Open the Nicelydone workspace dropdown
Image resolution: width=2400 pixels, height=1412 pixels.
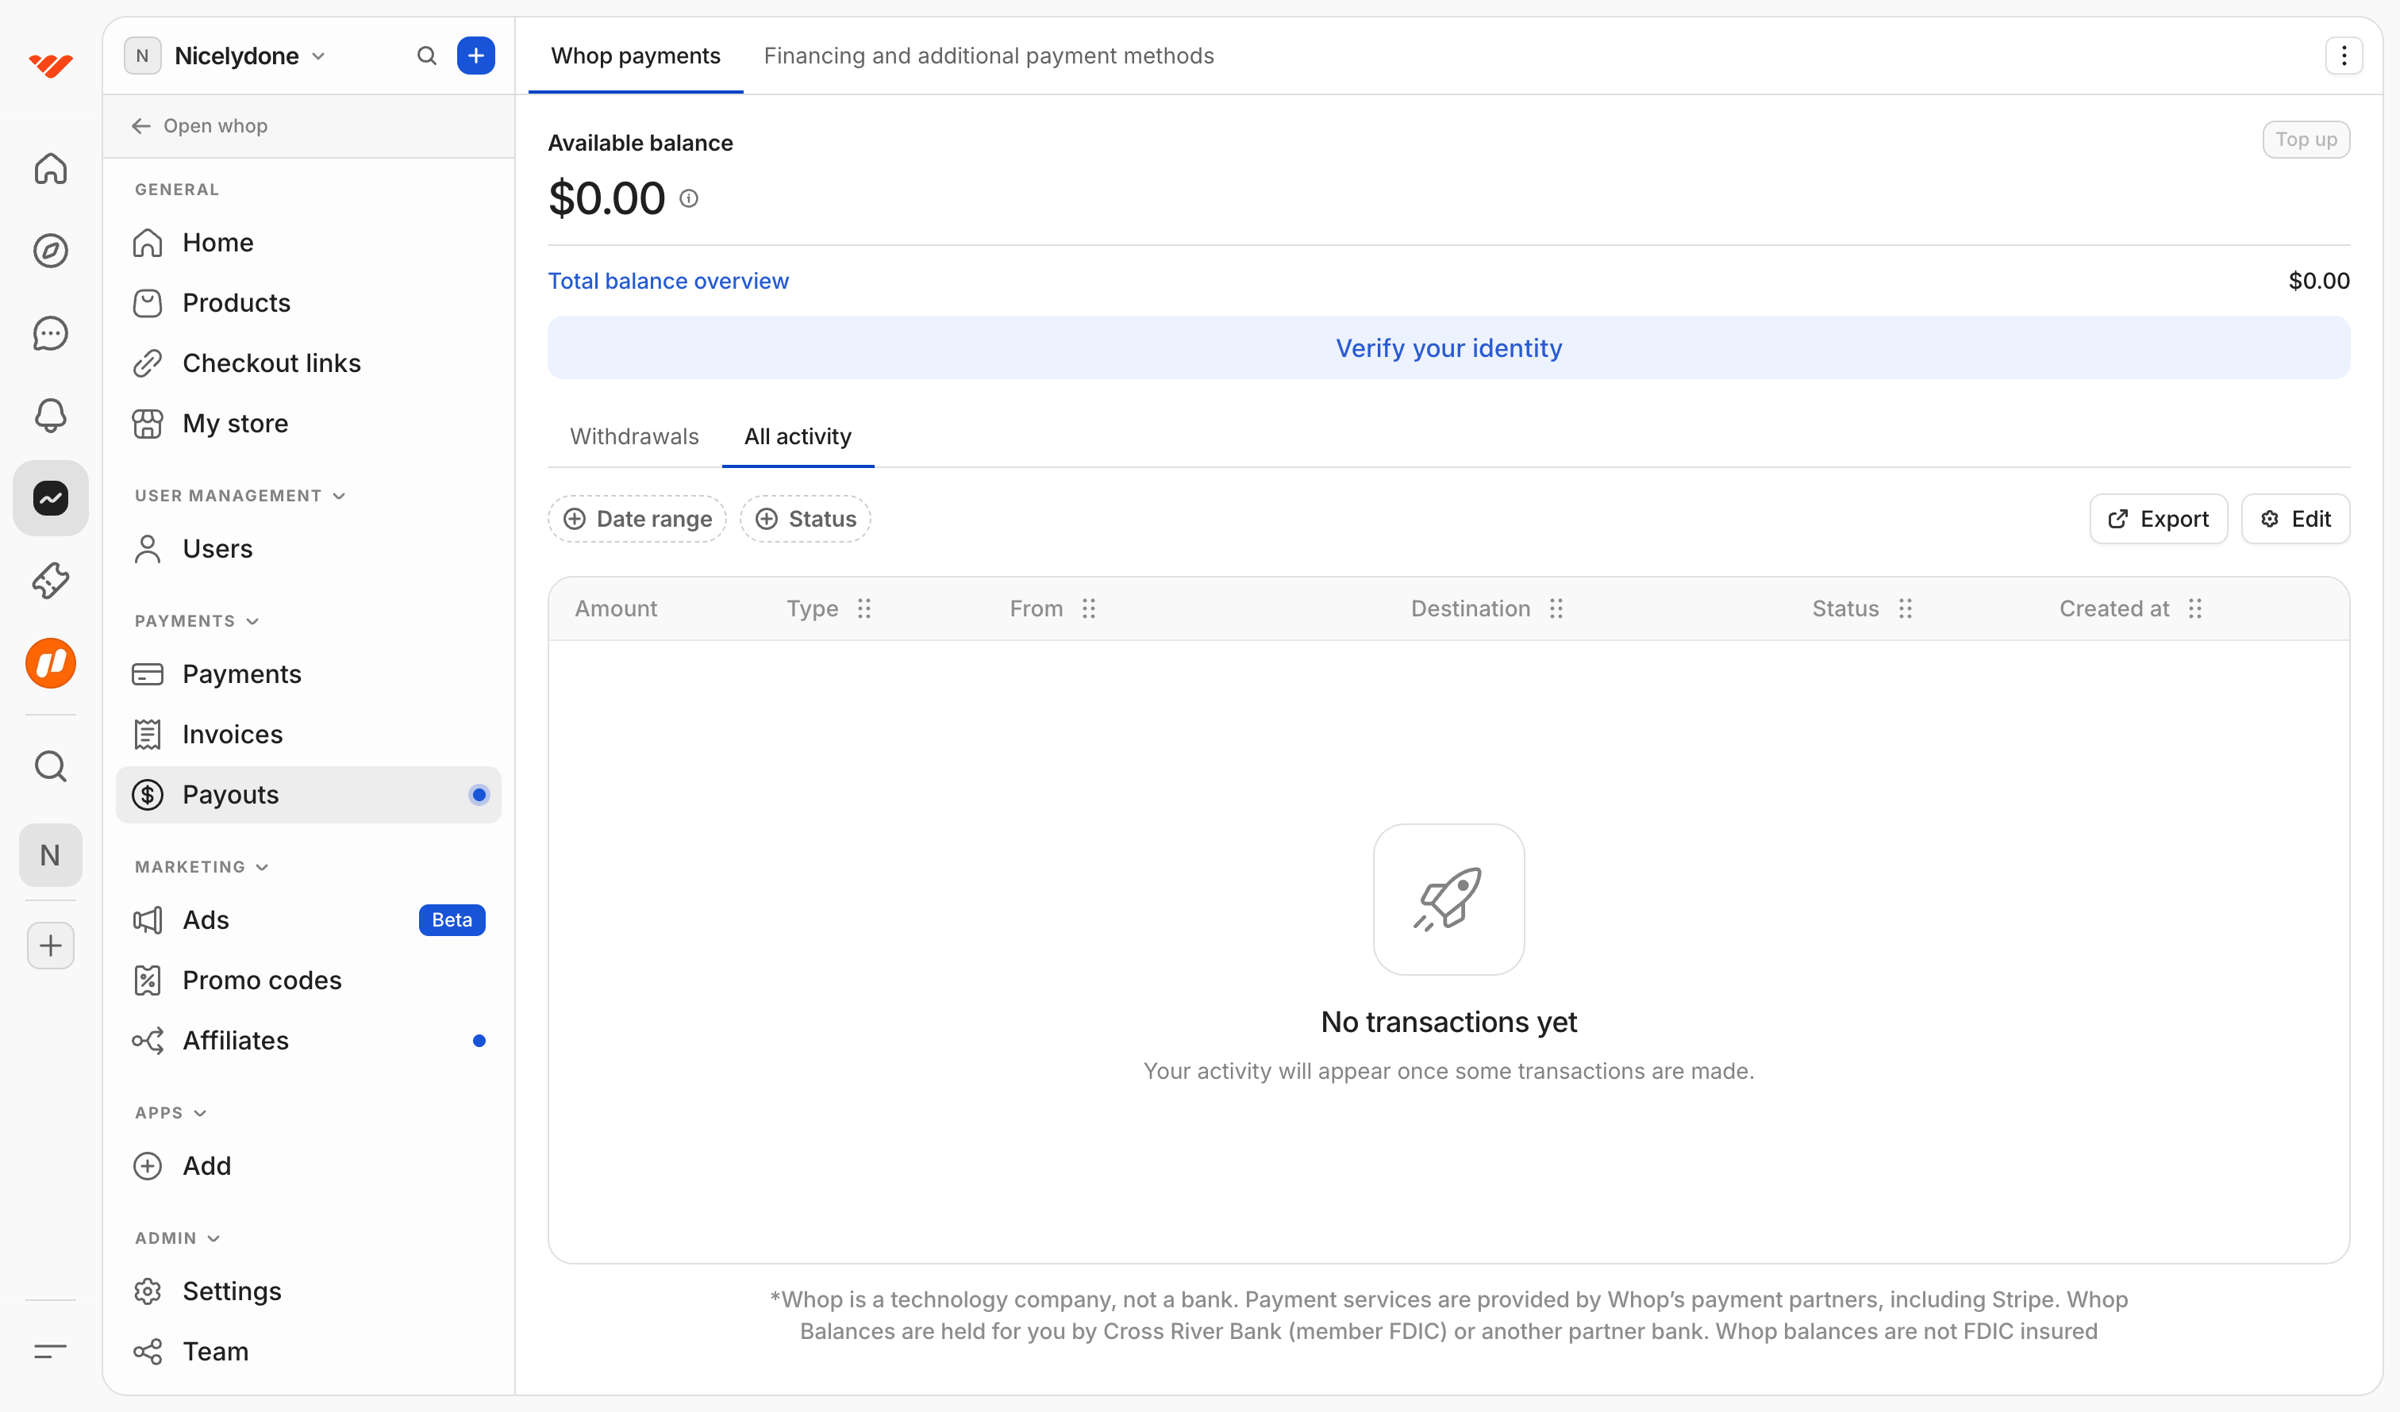pos(226,56)
